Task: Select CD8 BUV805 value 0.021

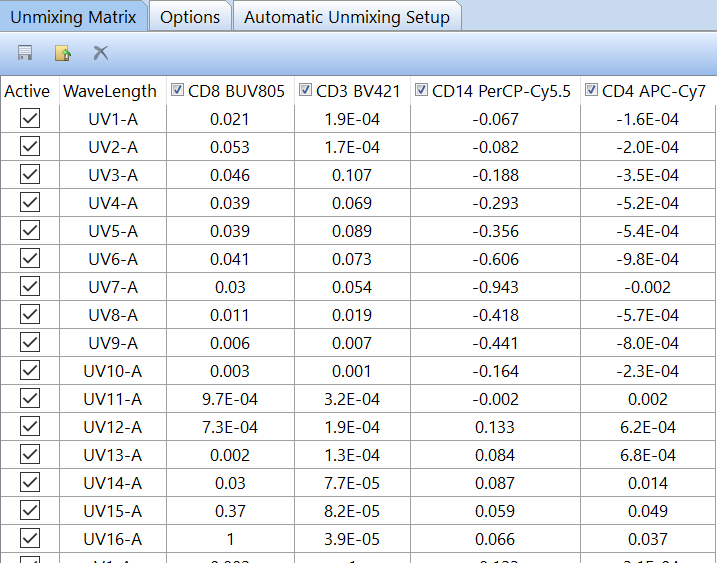Action: 230,119
